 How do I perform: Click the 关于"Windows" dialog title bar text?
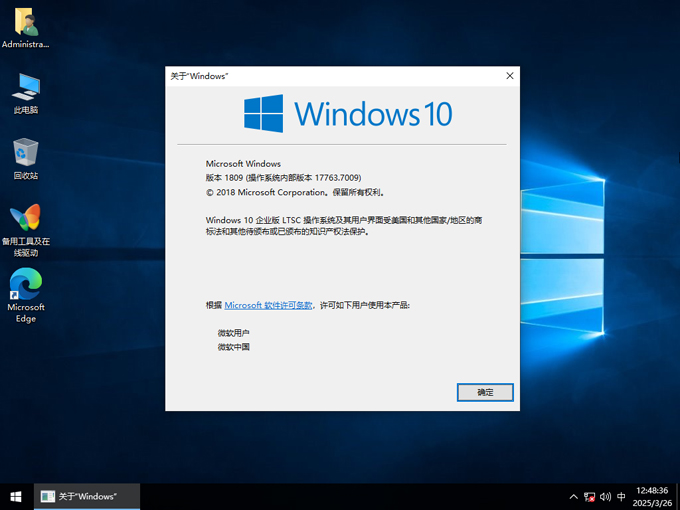tap(199, 76)
